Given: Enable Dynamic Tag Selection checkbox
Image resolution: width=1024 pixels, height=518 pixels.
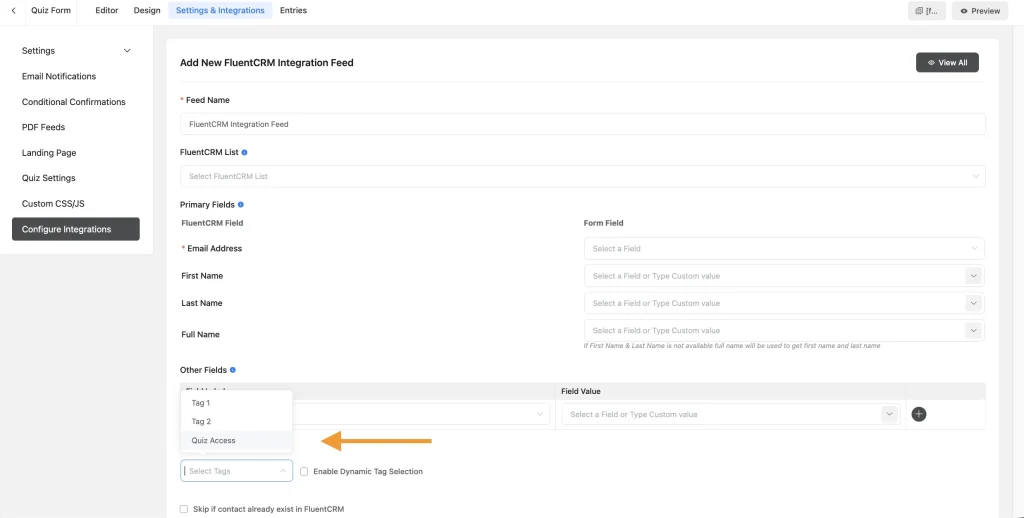Looking at the screenshot, I should 304,472.
